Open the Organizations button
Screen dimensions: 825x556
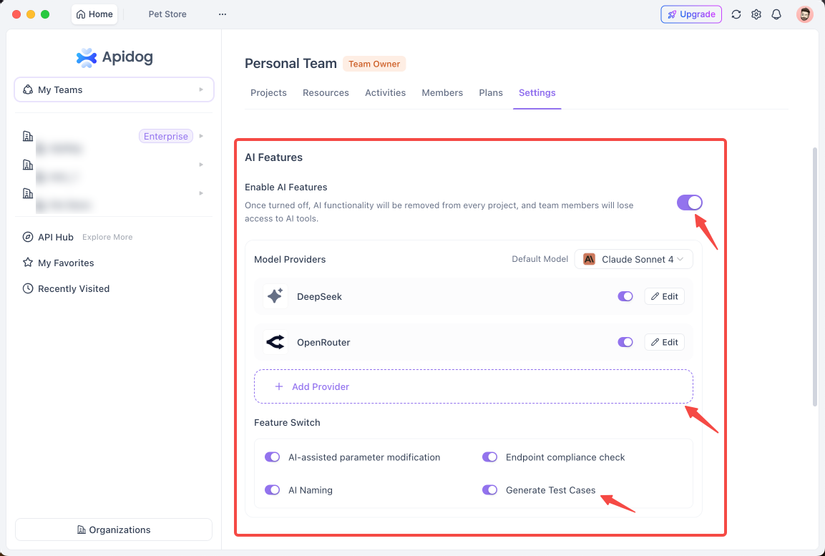click(114, 530)
